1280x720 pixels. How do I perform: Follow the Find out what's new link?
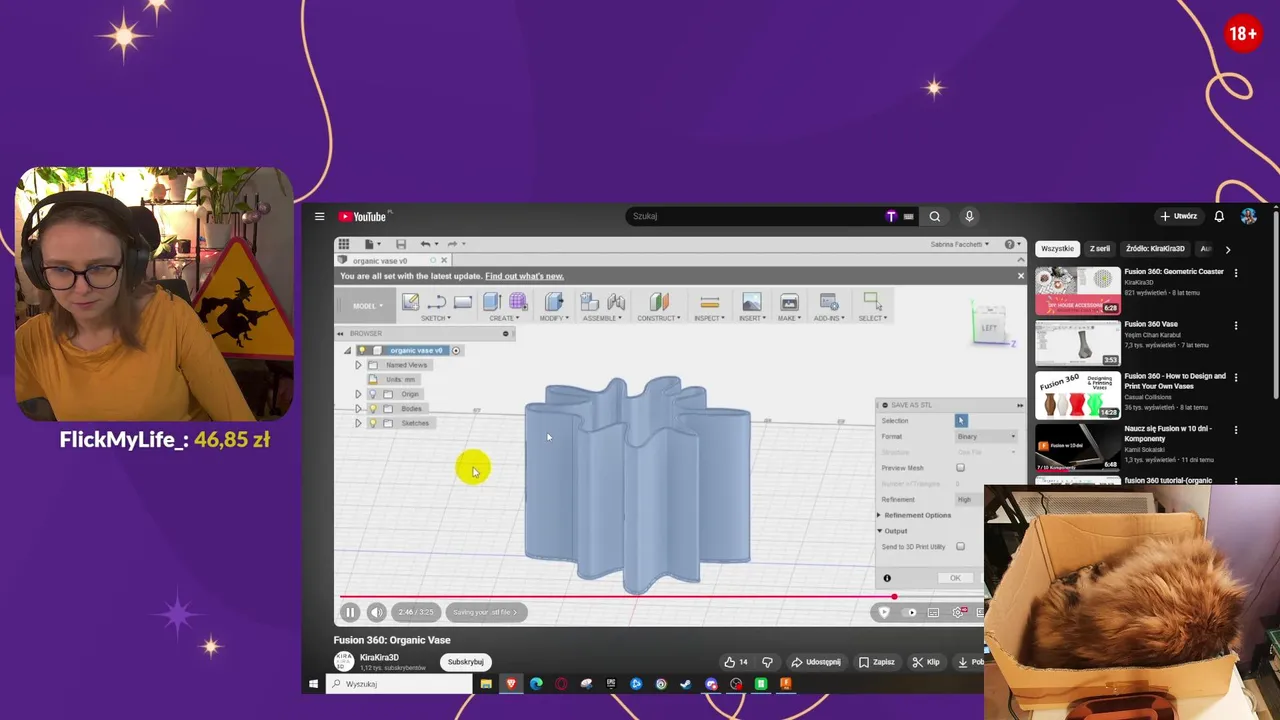click(x=524, y=276)
